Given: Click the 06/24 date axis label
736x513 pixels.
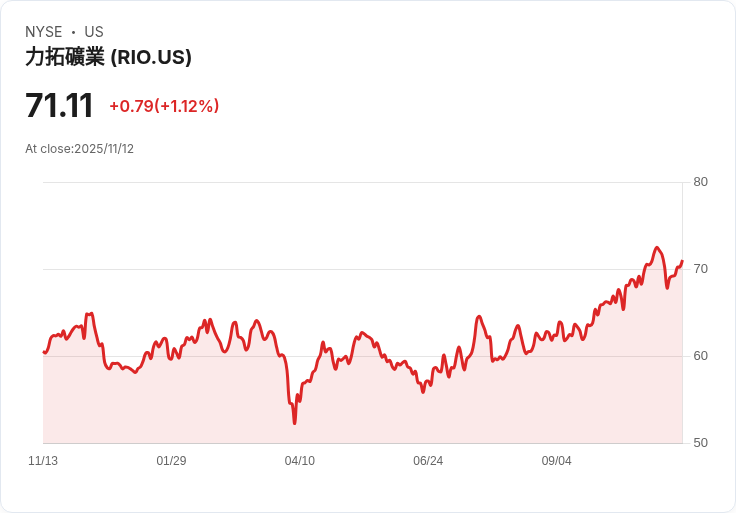Looking at the screenshot, I should click(x=428, y=461).
